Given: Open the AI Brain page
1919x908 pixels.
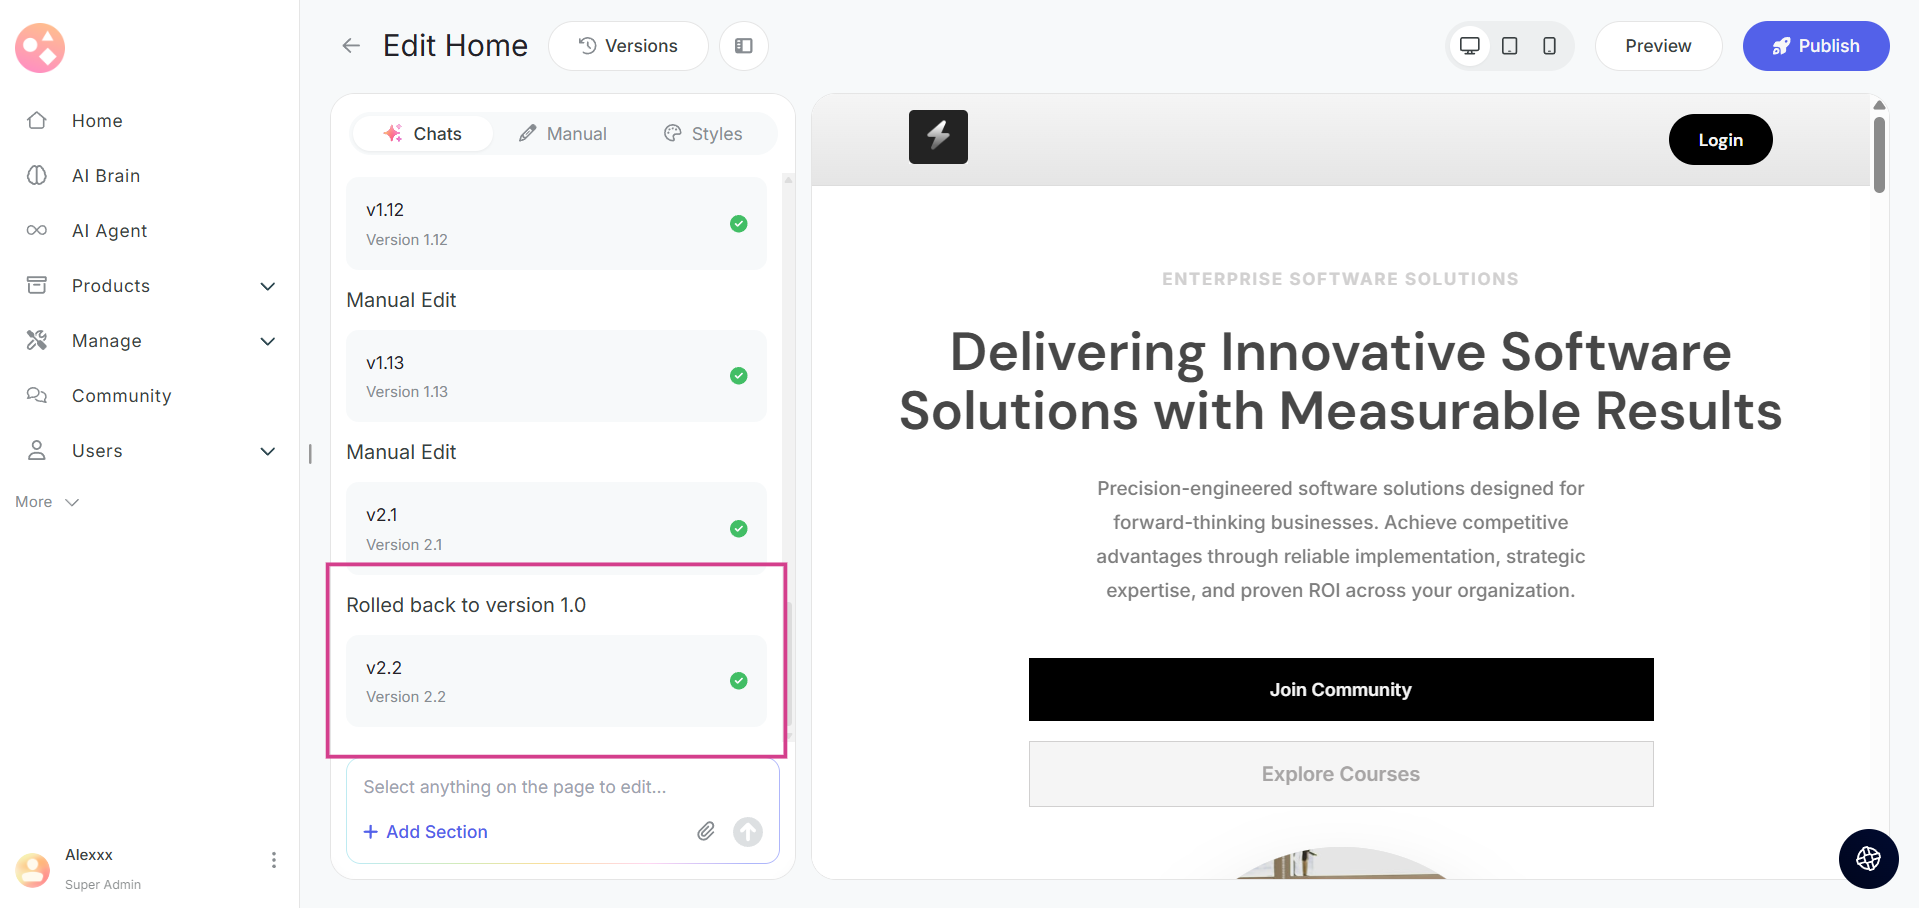Looking at the screenshot, I should tap(106, 176).
